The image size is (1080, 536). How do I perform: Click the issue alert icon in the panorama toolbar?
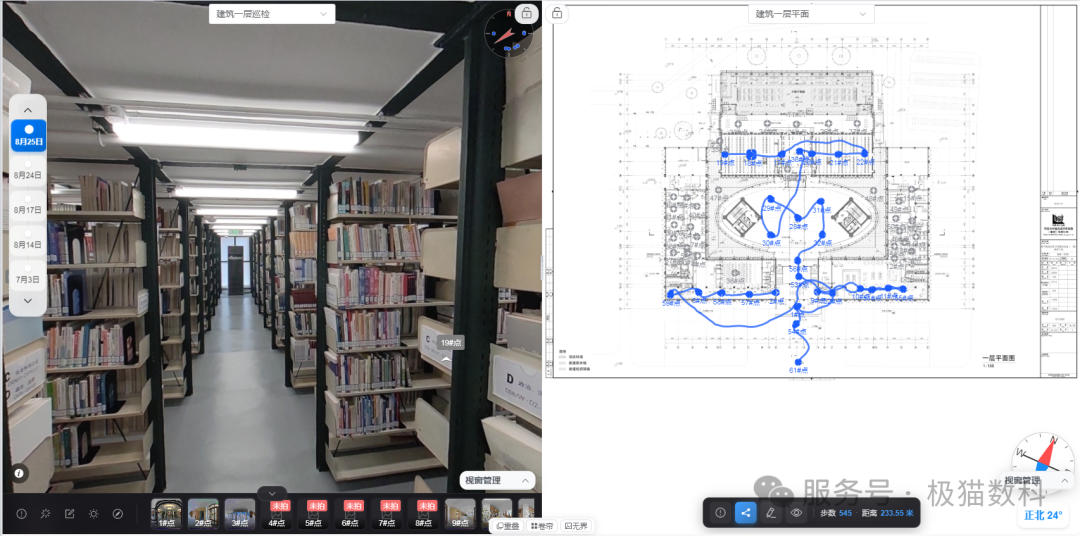21,514
